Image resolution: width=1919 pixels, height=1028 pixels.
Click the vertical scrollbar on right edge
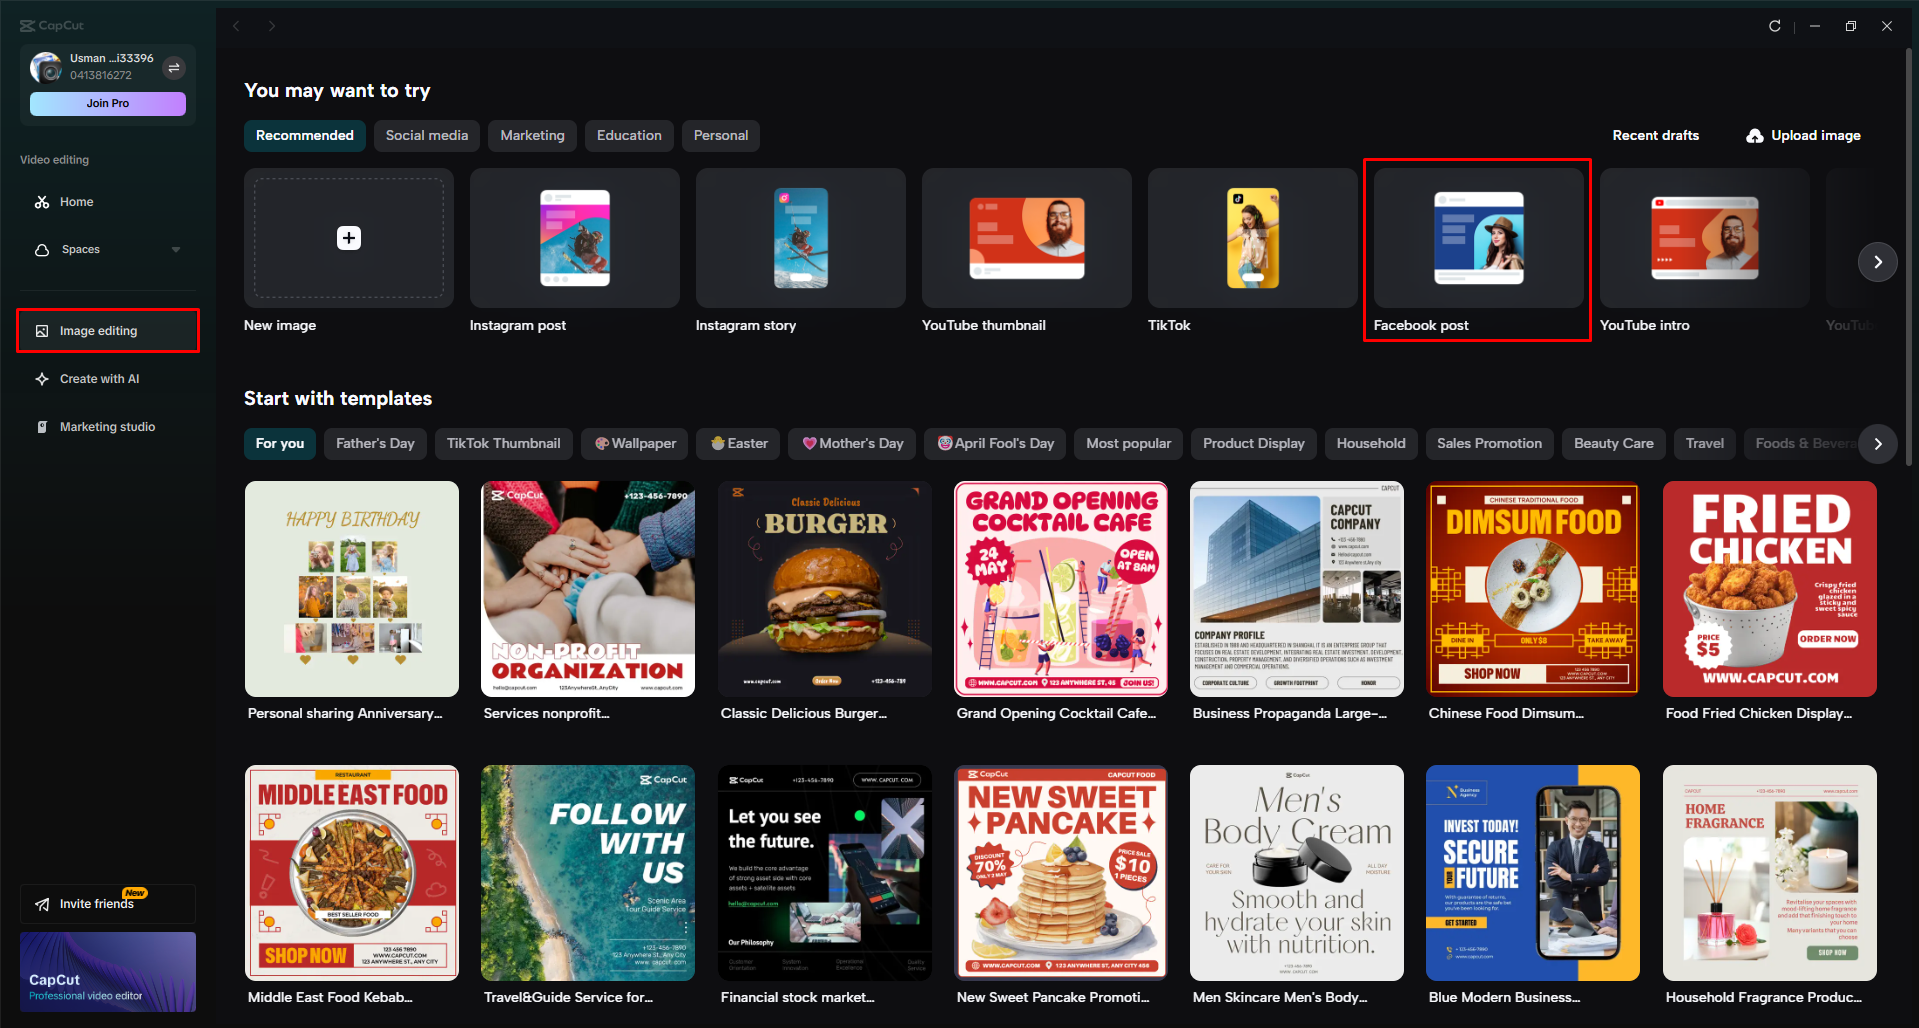(1909, 257)
